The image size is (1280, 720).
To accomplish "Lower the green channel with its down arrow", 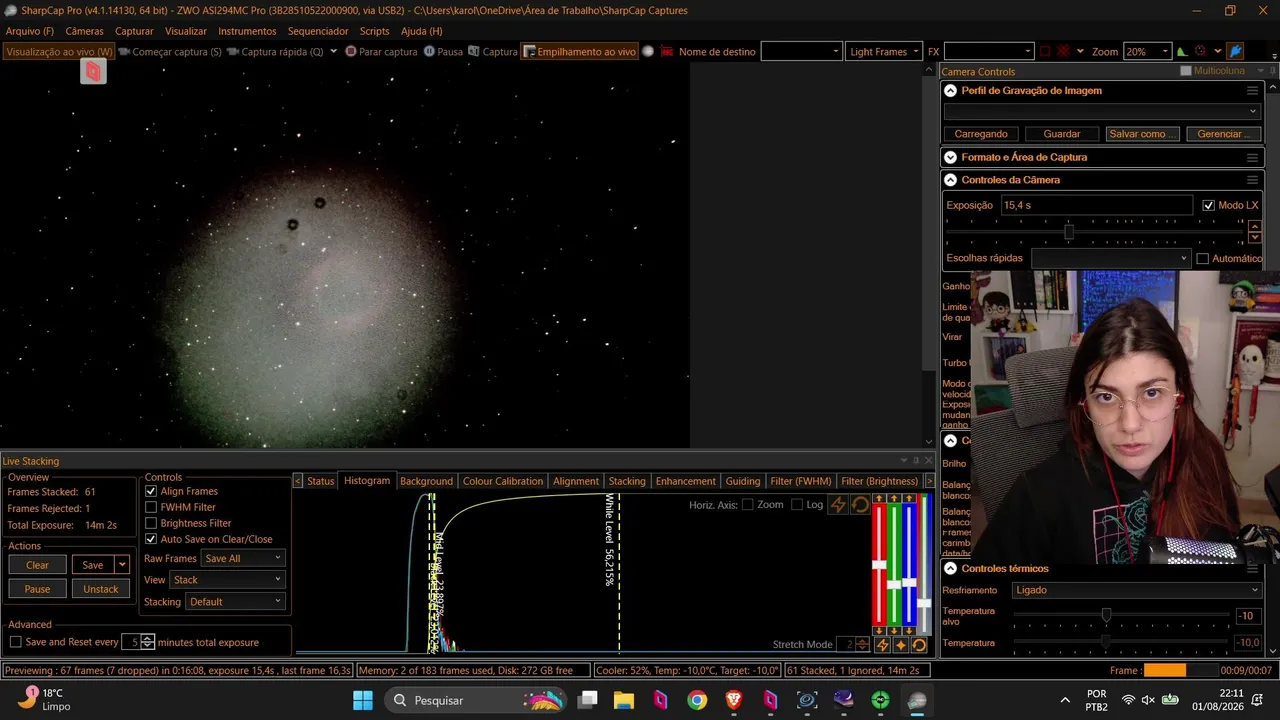I will [894, 631].
